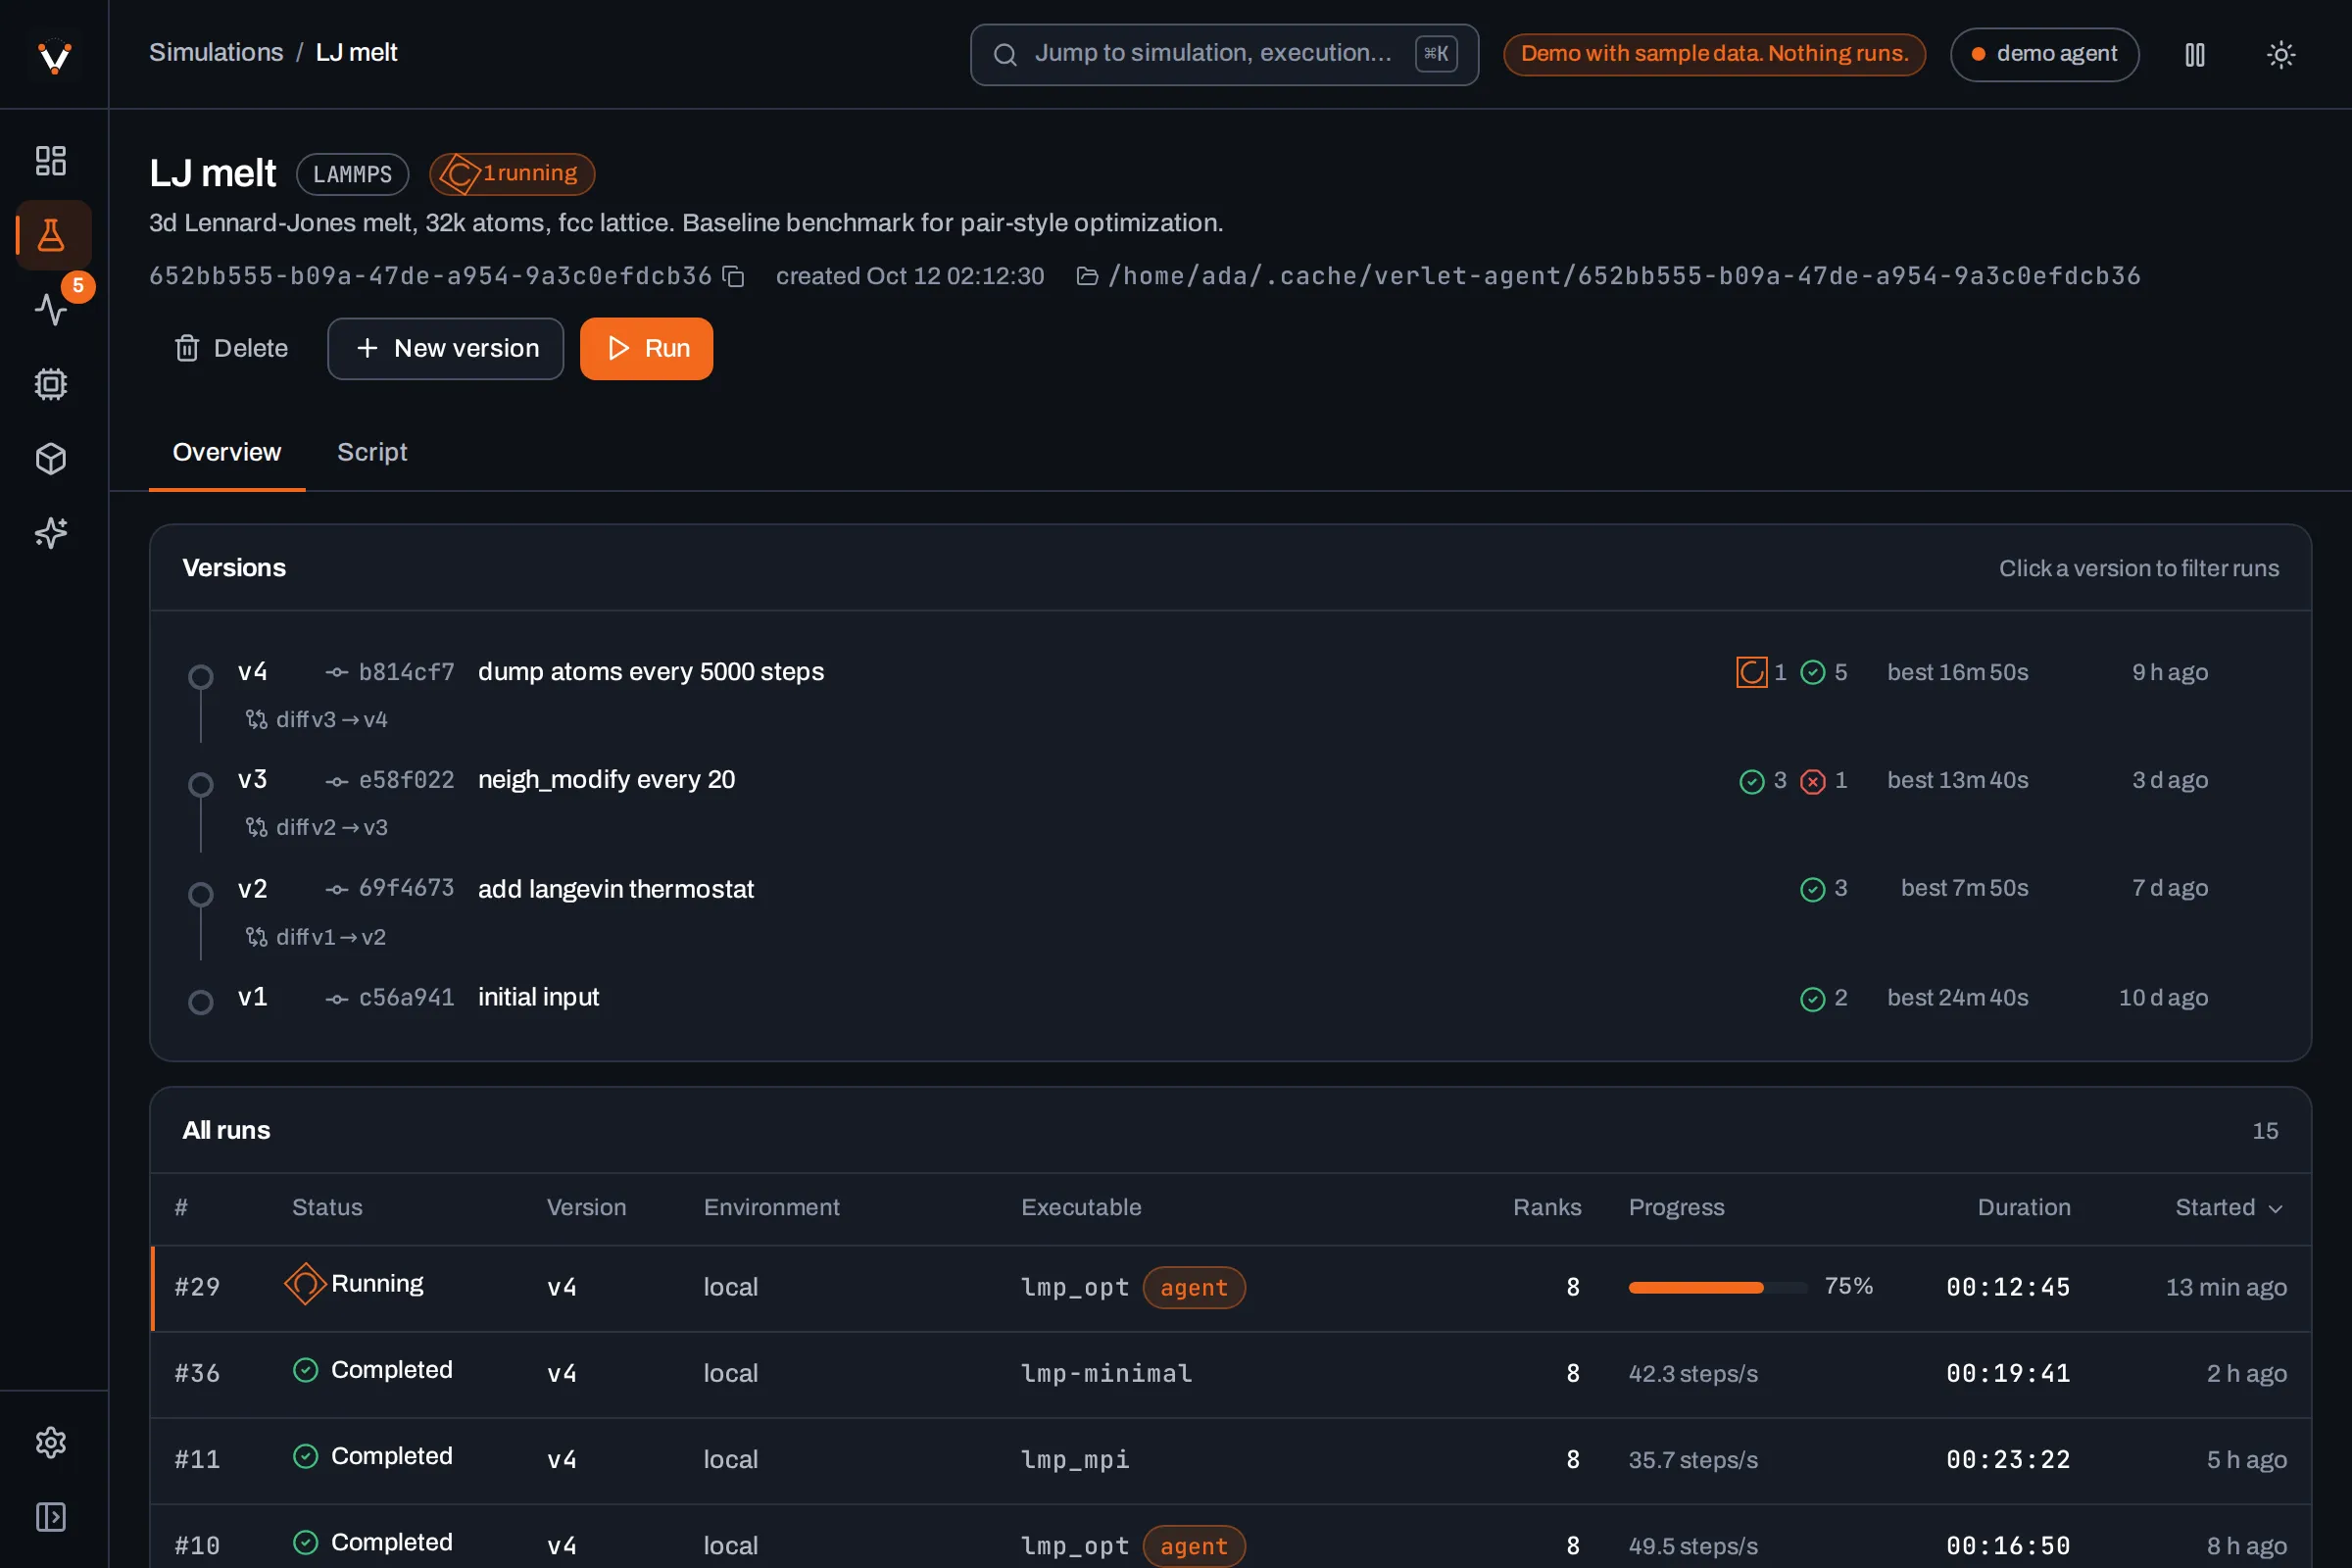Focus the Jump to simulation search field

pyautogui.click(x=1224, y=54)
